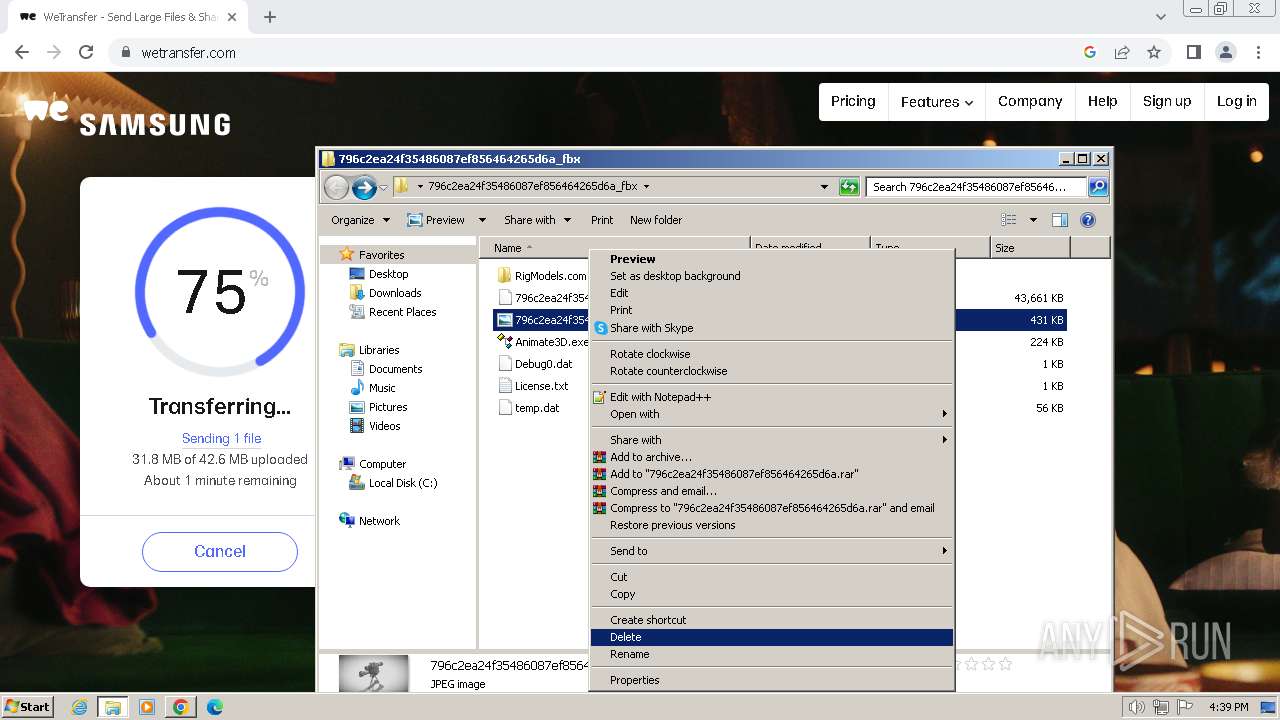Open the media player taskbar icon
Viewport: 1280px width, 720px height.
coord(147,707)
